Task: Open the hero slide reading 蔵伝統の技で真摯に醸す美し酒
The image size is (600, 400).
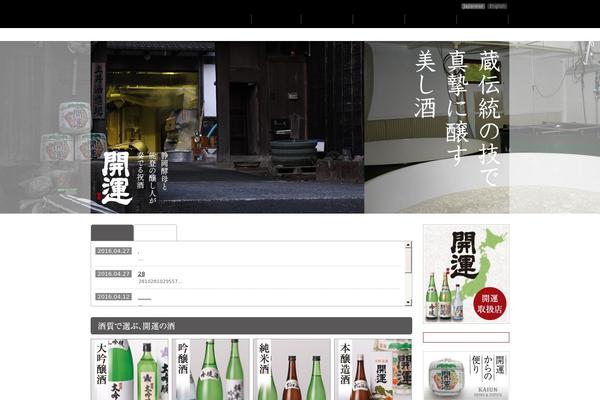Action: 437,127
